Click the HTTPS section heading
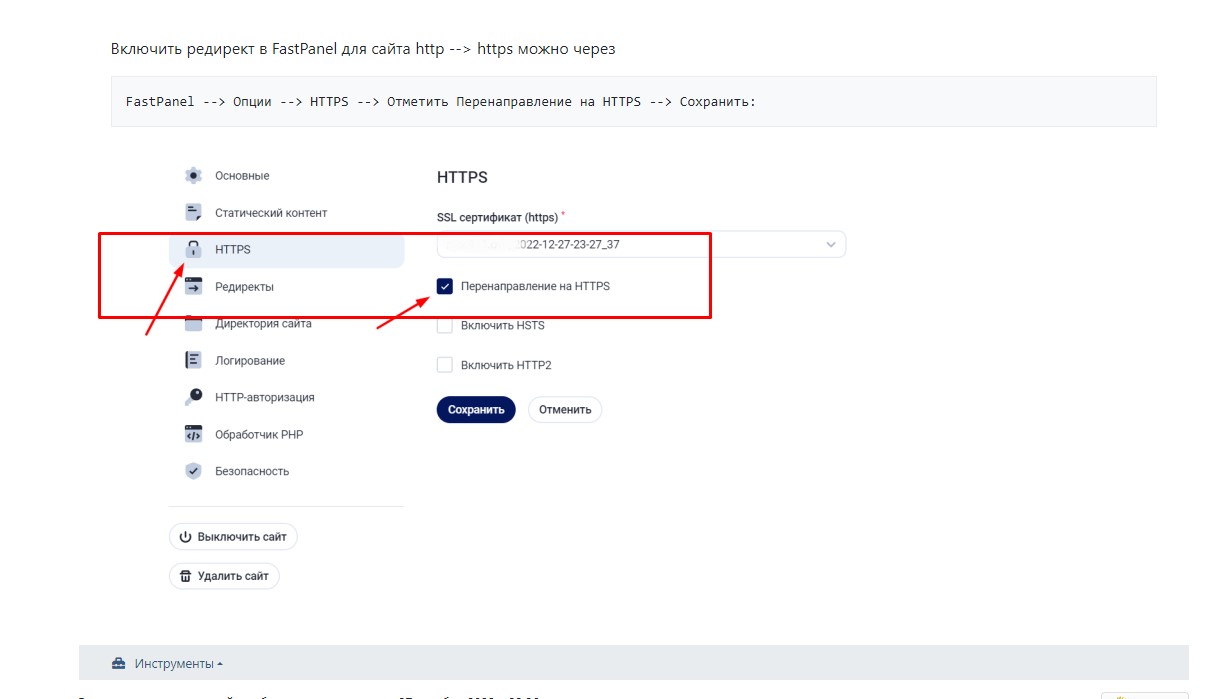The width and height of the screenshot is (1218, 699). [x=462, y=177]
